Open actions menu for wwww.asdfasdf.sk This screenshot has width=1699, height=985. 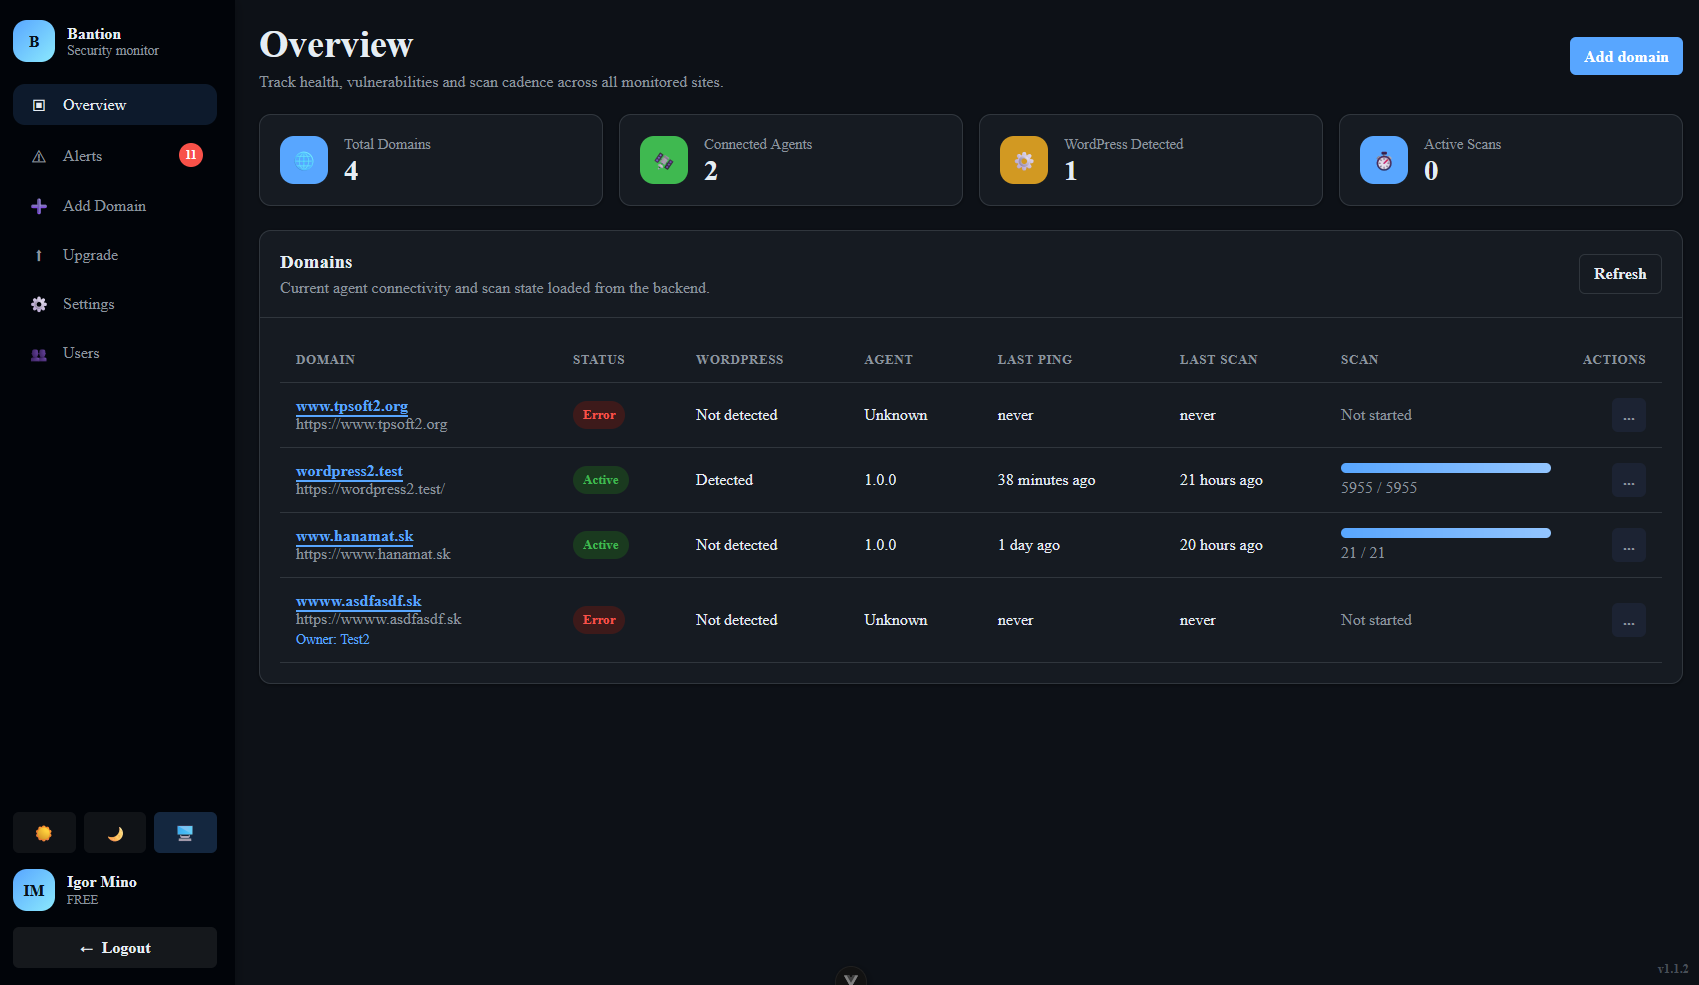point(1629,620)
